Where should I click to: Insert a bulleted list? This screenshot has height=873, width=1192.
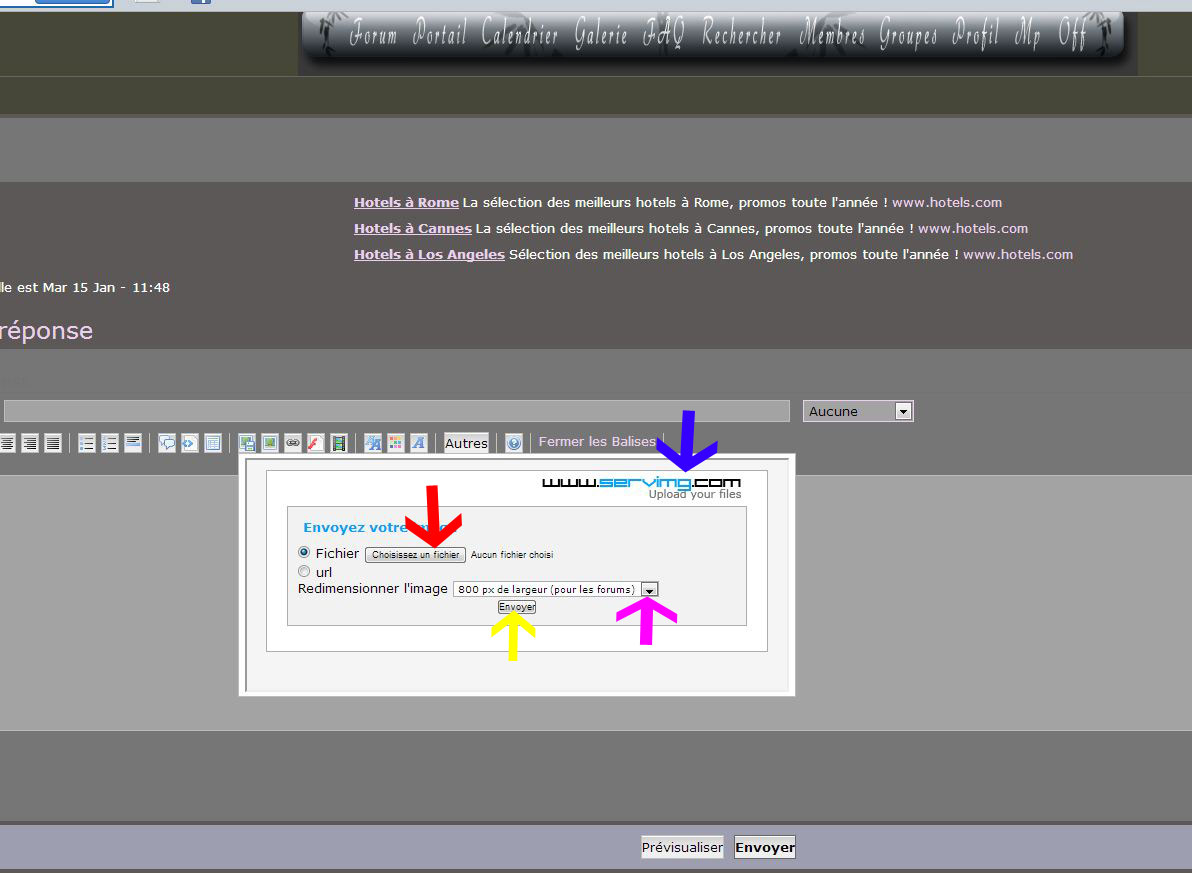point(87,443)
